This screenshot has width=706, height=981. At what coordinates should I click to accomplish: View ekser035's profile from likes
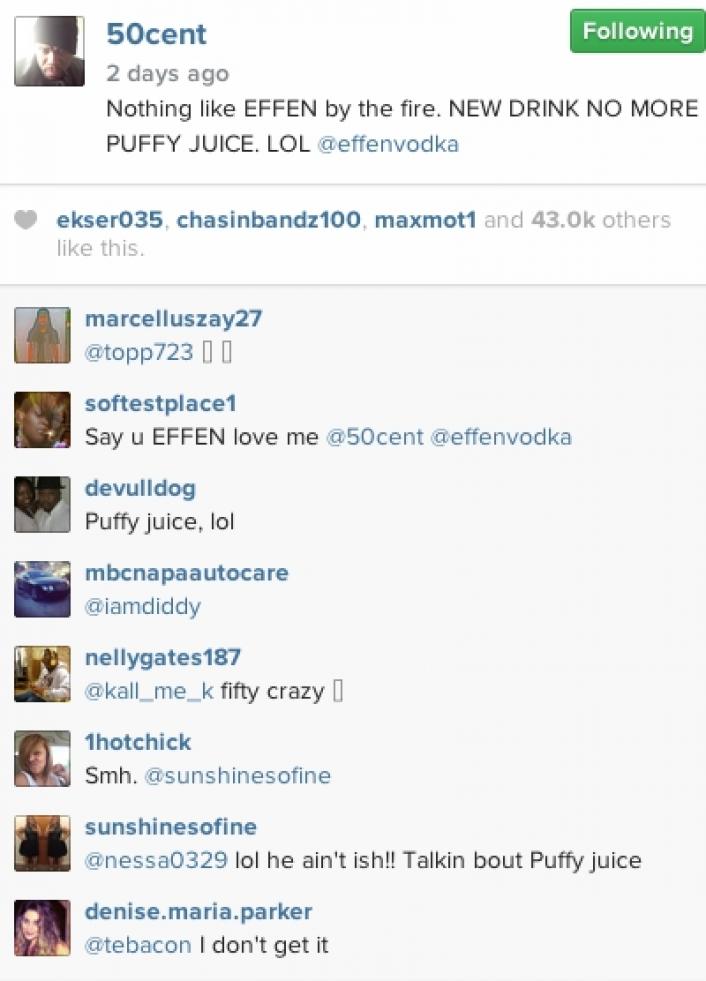pos(110,220)
